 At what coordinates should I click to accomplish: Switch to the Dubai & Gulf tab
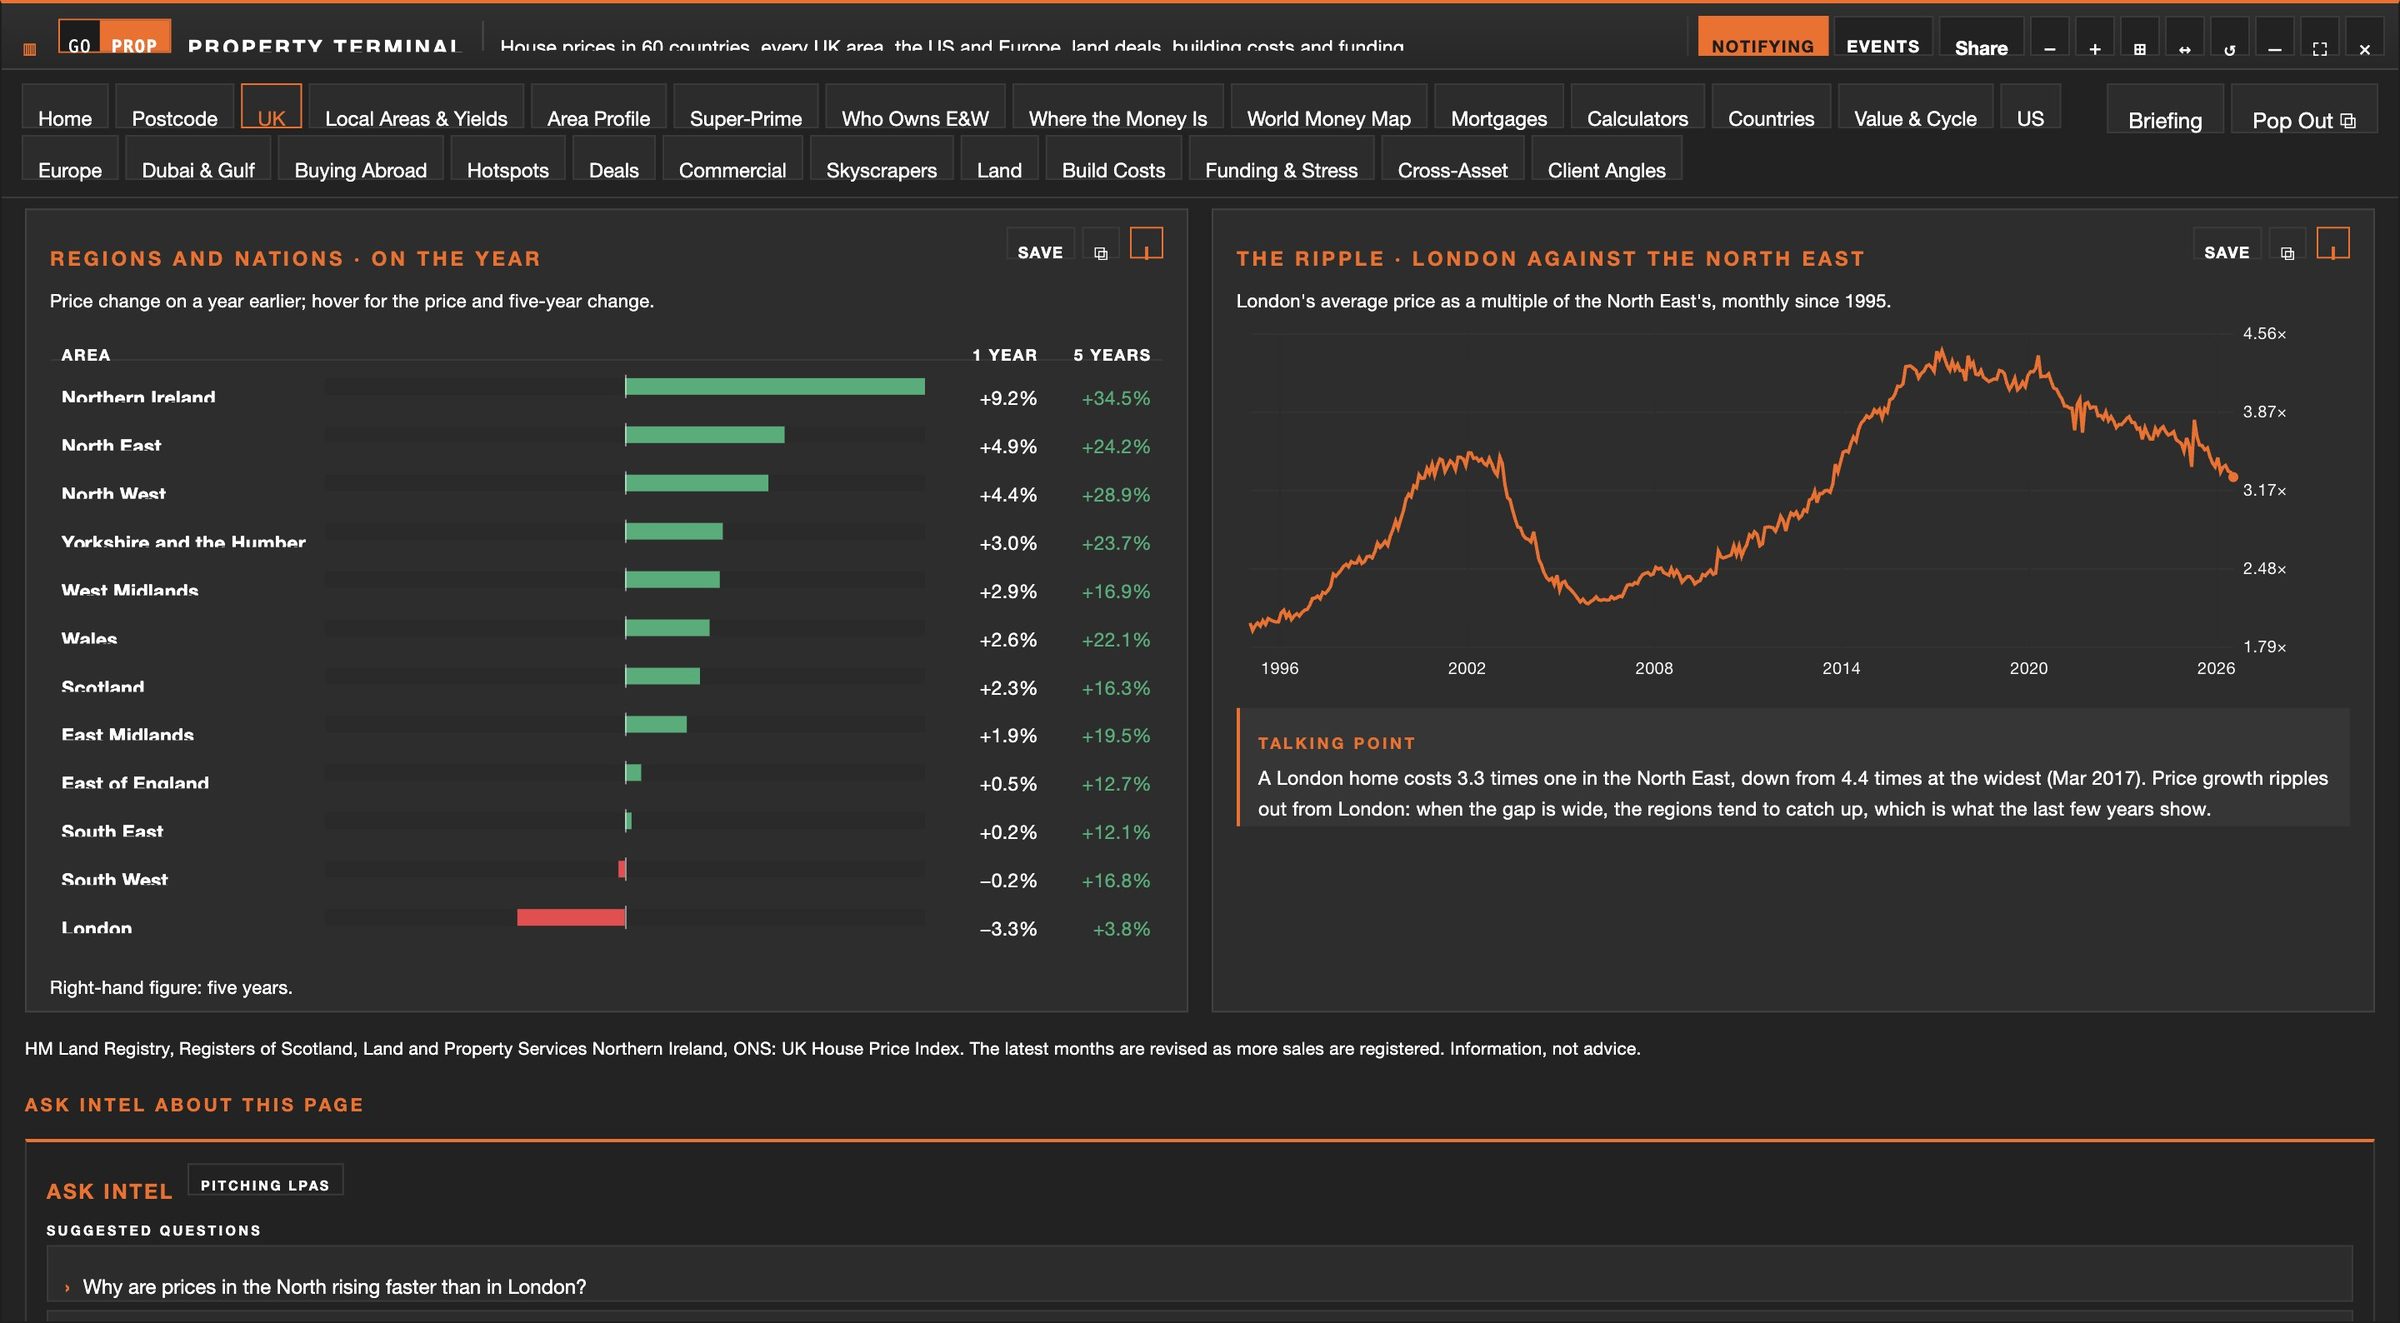pos(198,159)
